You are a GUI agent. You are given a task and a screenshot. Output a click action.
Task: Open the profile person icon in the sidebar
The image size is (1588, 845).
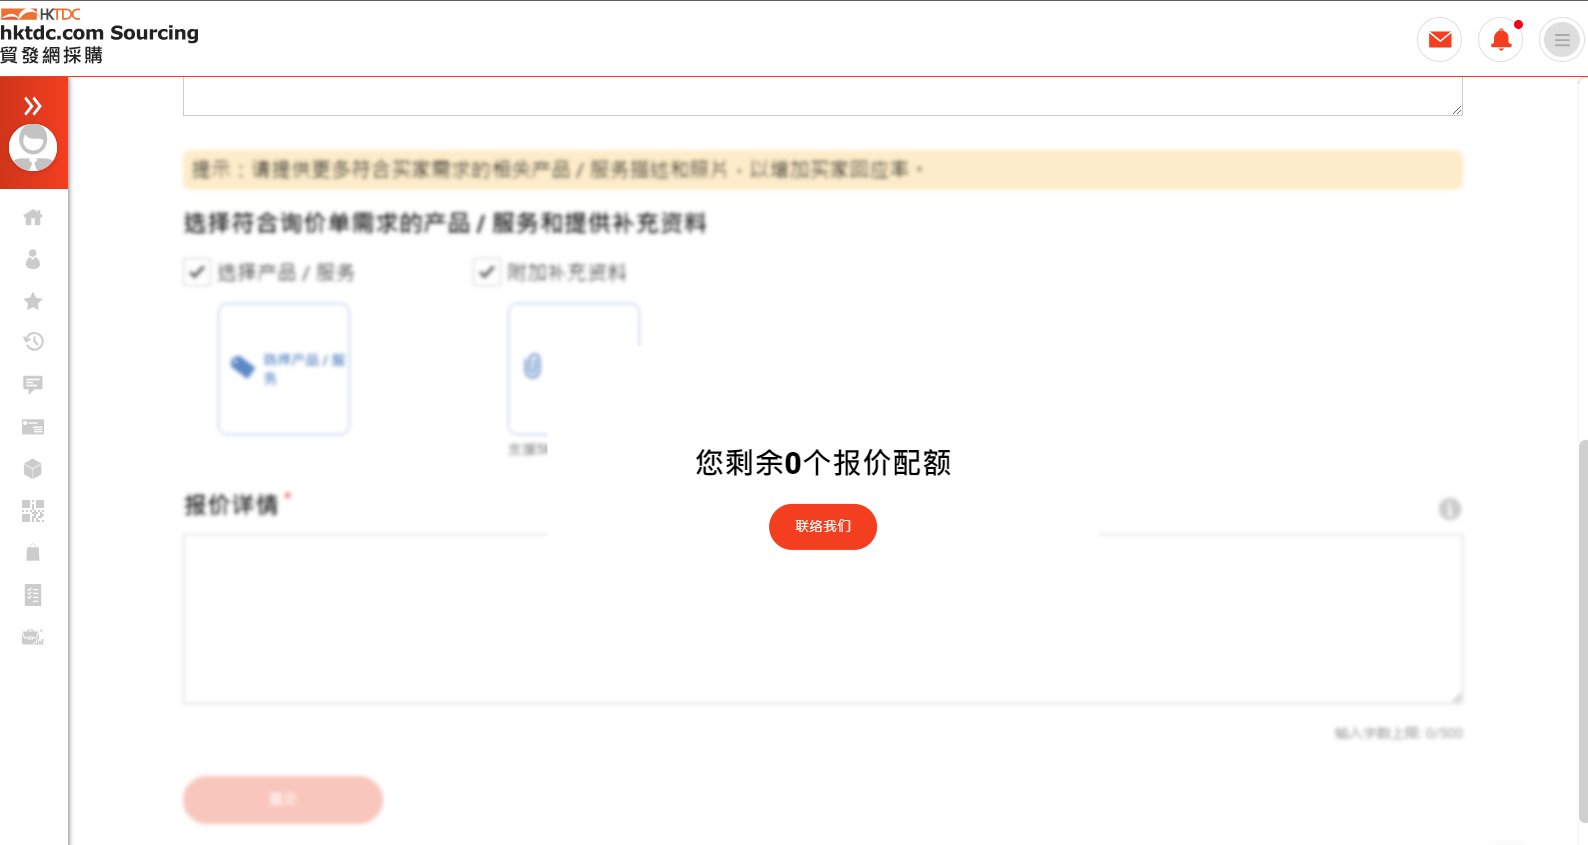33,259
